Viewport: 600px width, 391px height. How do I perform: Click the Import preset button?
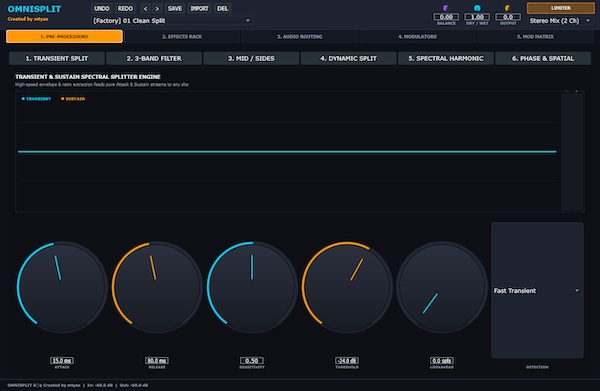[199, 8]
